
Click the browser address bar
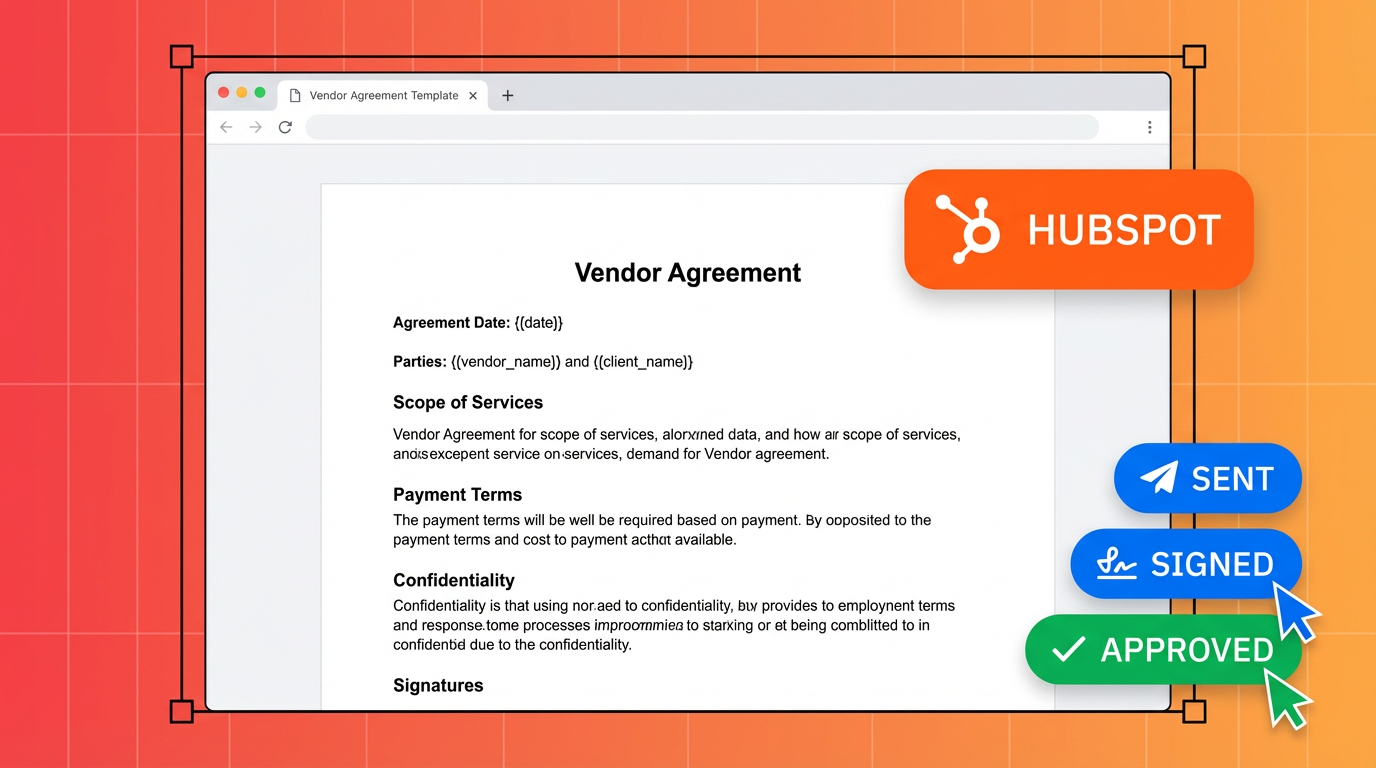pos(702,127)
